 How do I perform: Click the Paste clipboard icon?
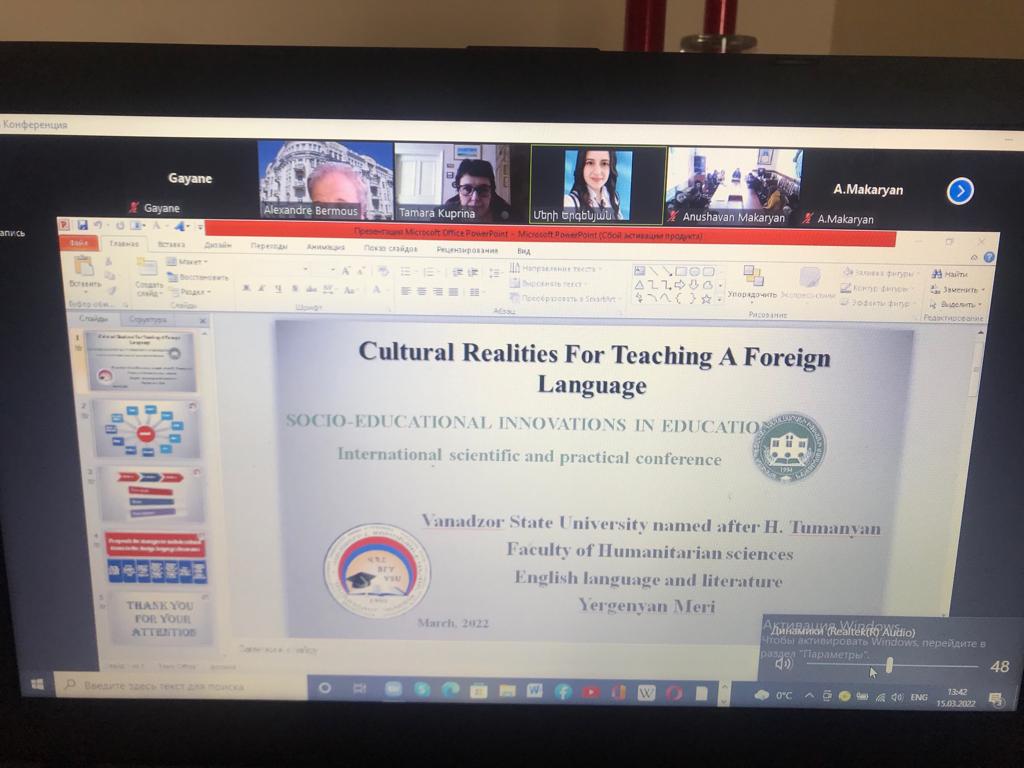pos(84,266)
